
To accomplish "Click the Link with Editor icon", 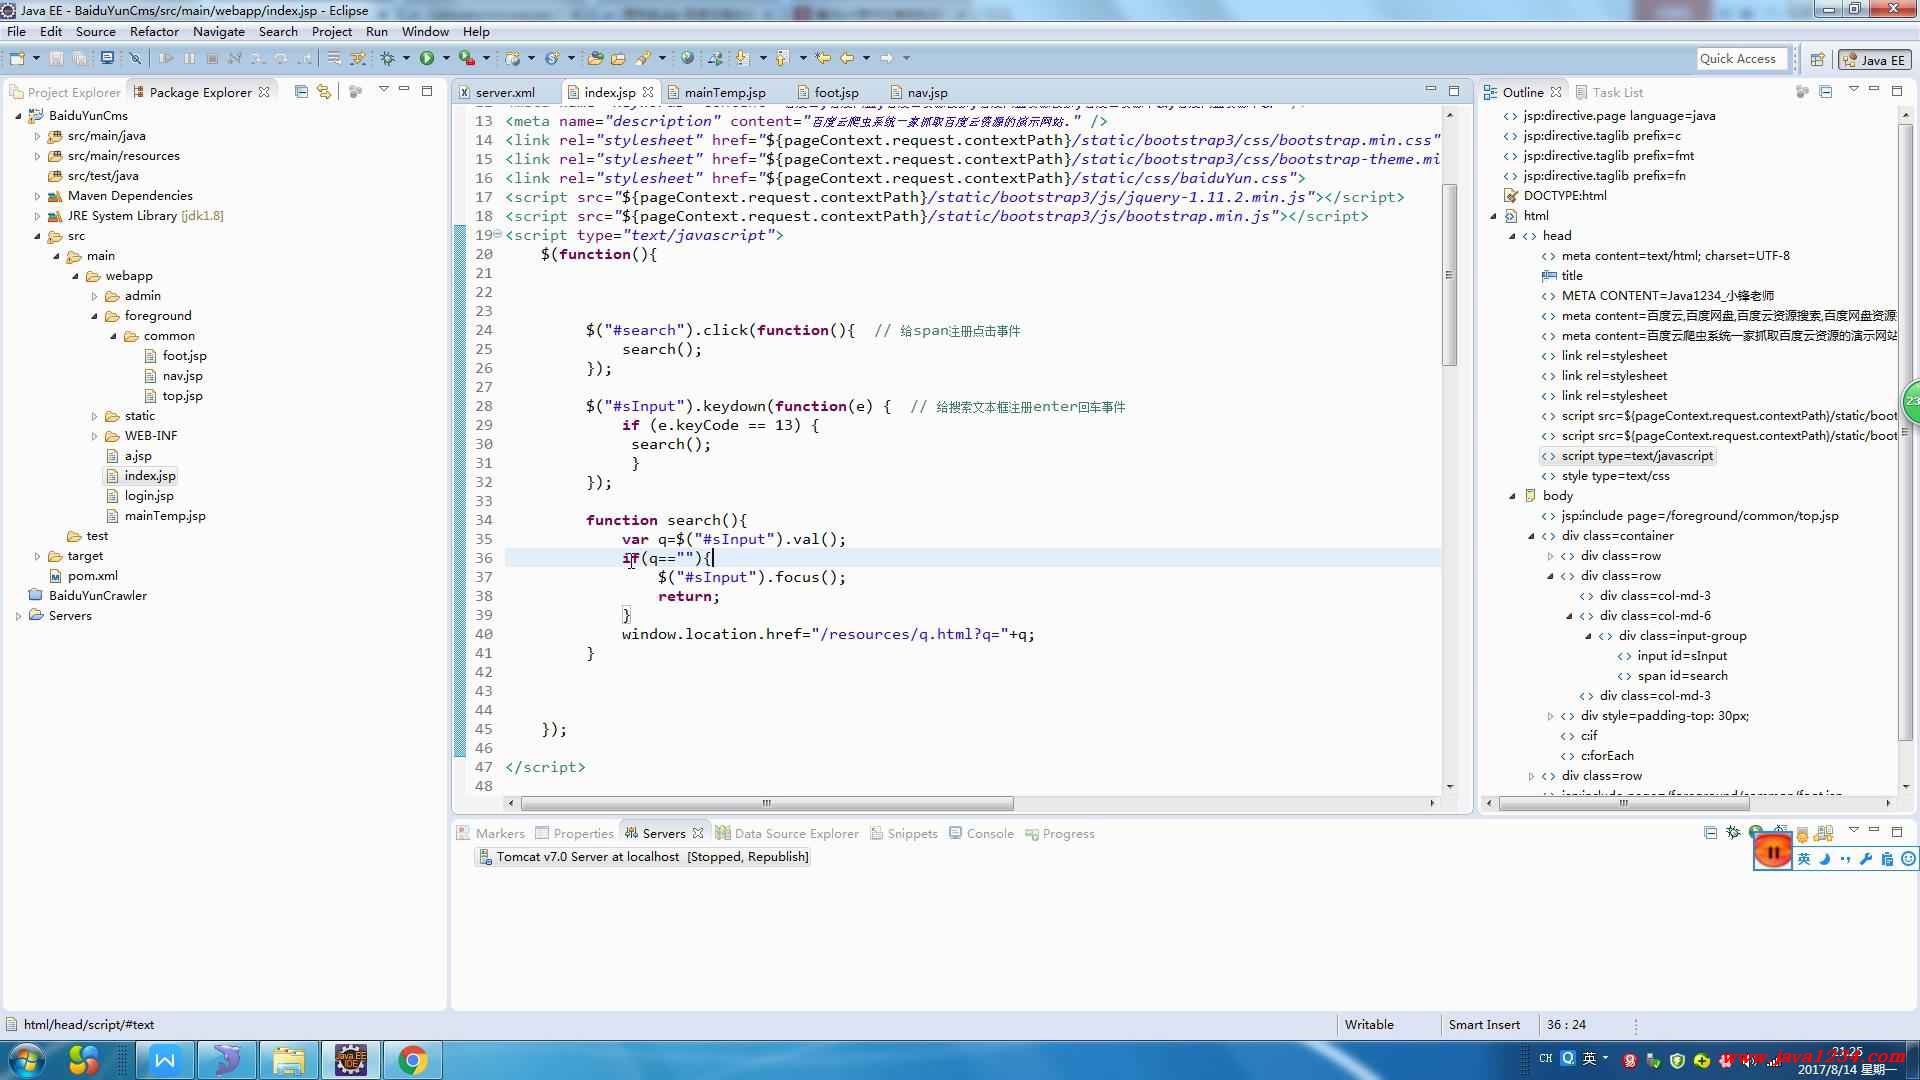I will [x=324, y=91].
